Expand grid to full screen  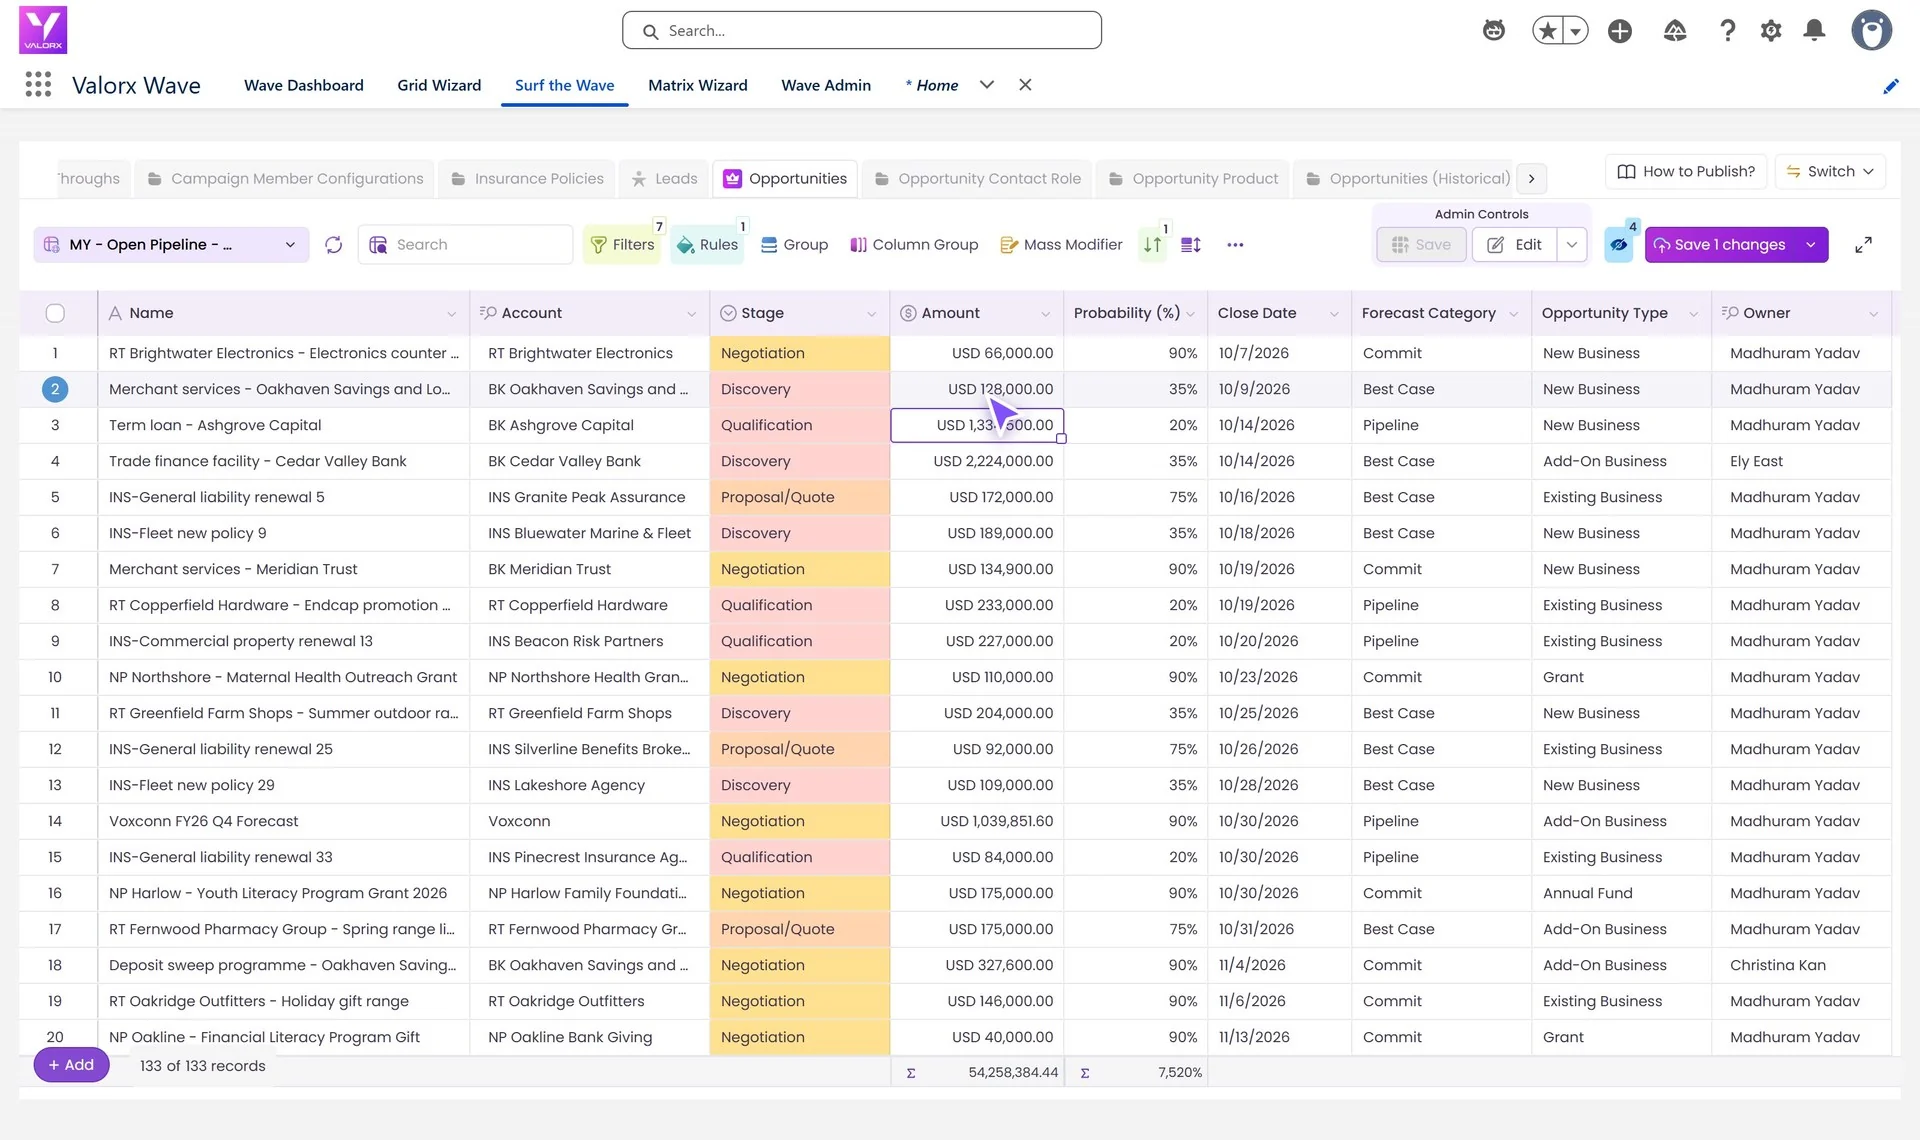click(x=1863, y=245)
